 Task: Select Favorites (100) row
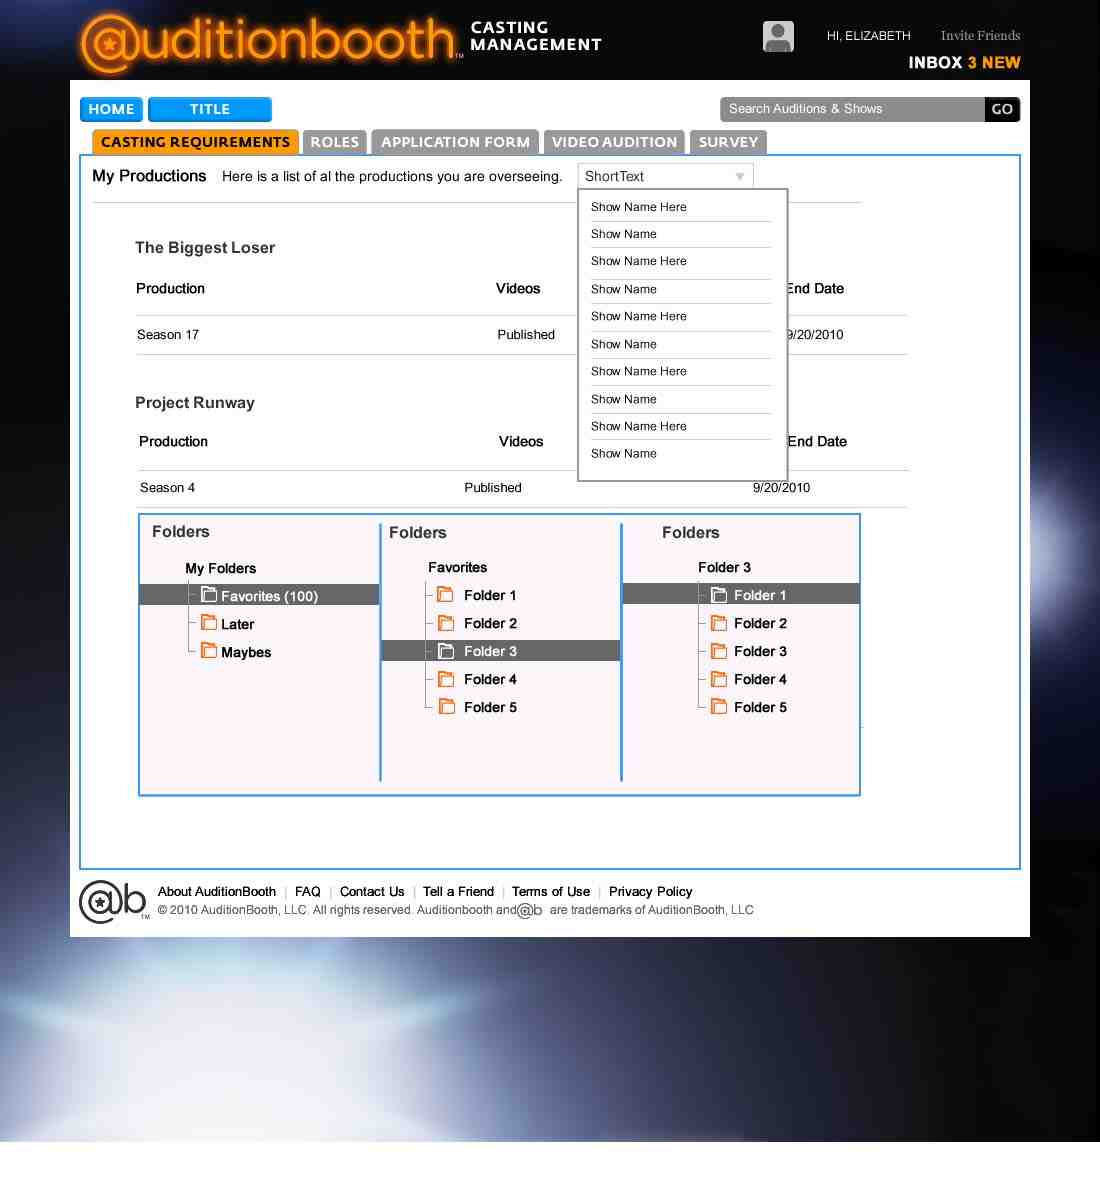pos(259,595)
